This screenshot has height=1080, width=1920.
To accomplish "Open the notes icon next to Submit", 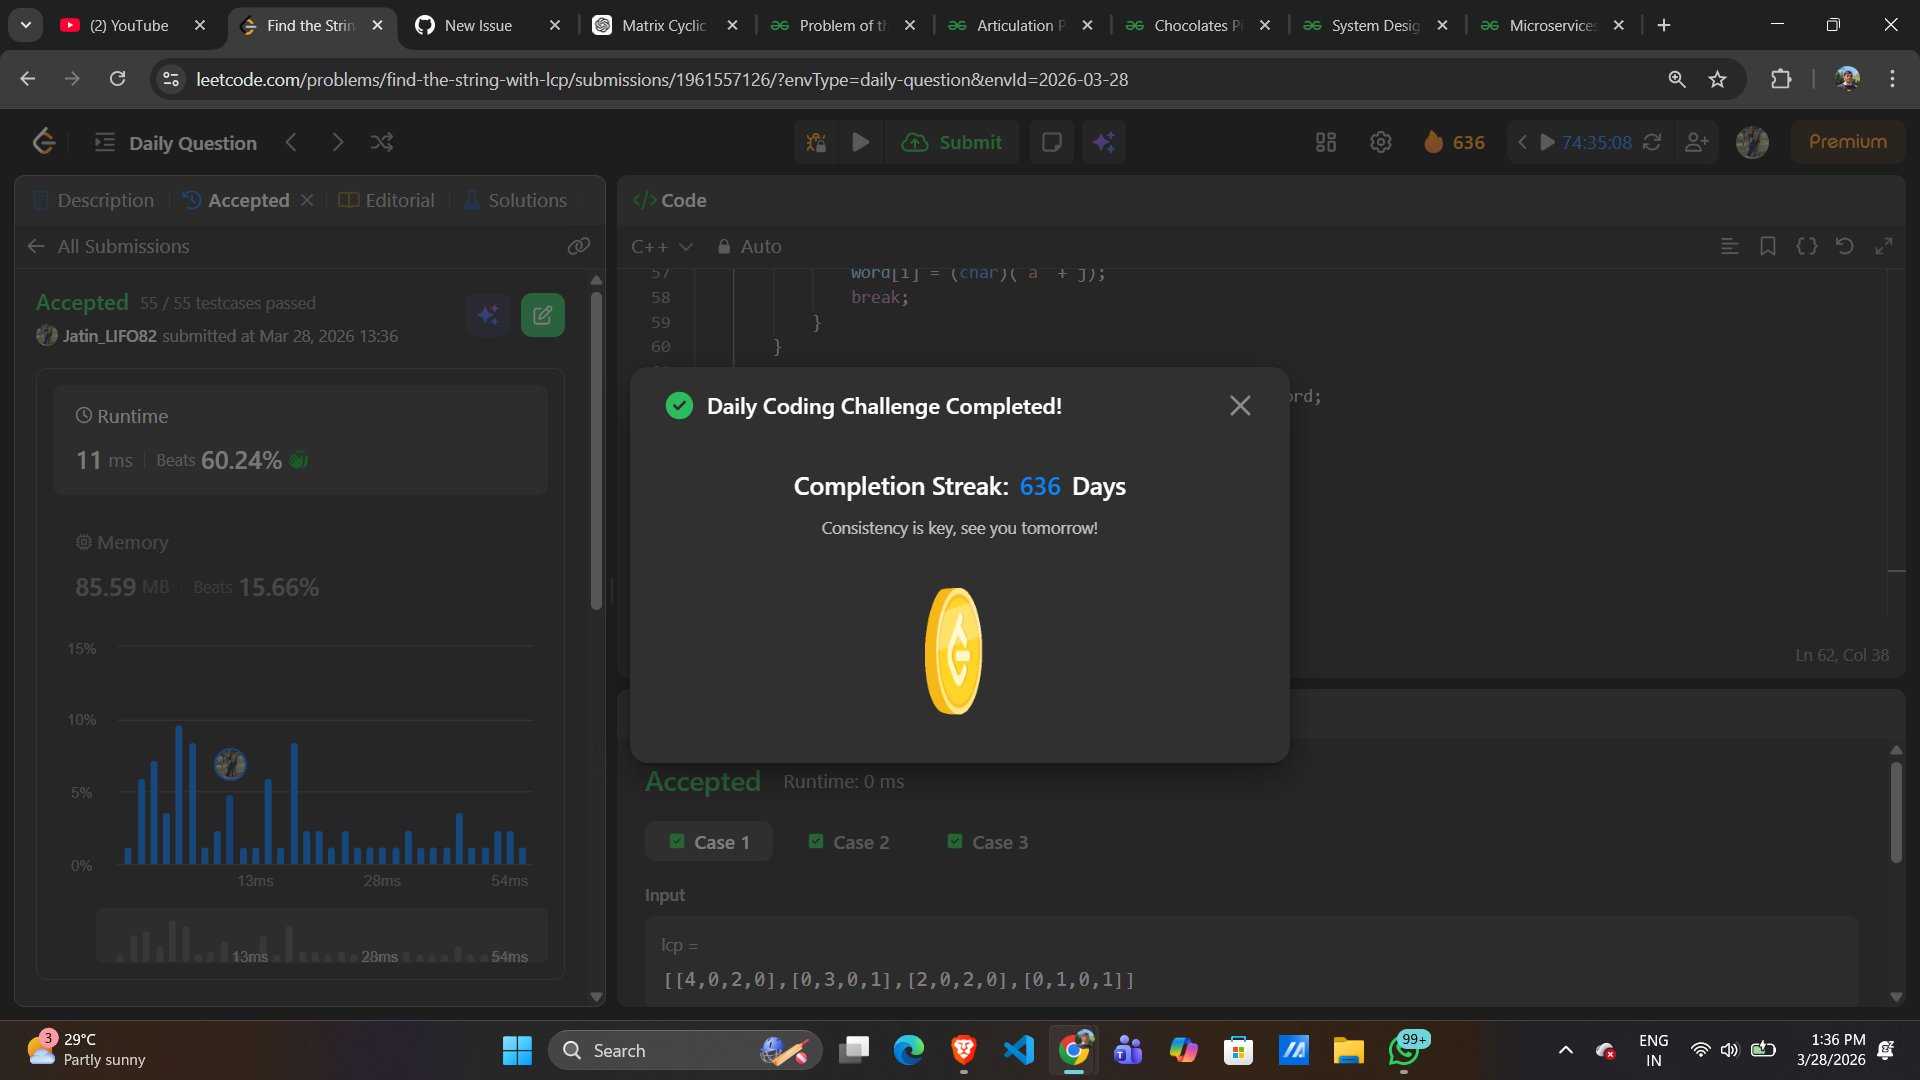I will 1051,142.
